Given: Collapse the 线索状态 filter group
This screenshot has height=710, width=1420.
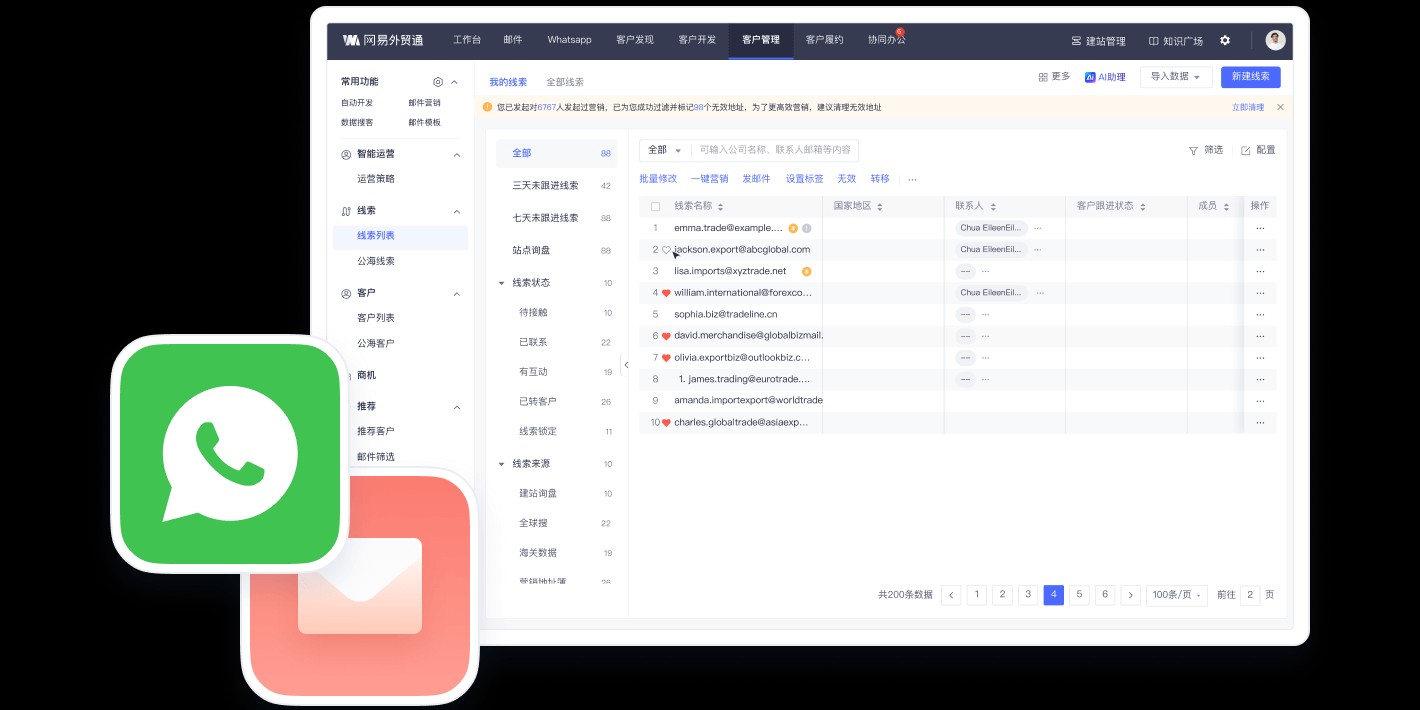Looking at the screenshot, I should tap(502, 283).
